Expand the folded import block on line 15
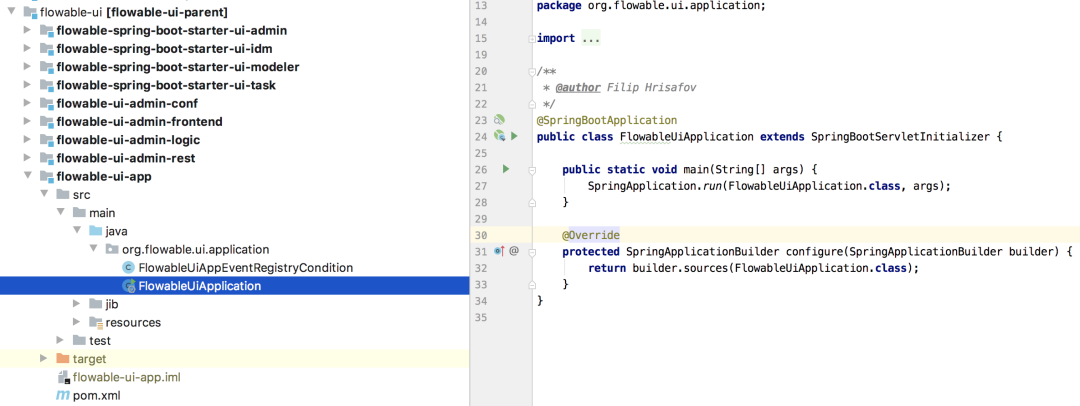 [x=532, y=39]
